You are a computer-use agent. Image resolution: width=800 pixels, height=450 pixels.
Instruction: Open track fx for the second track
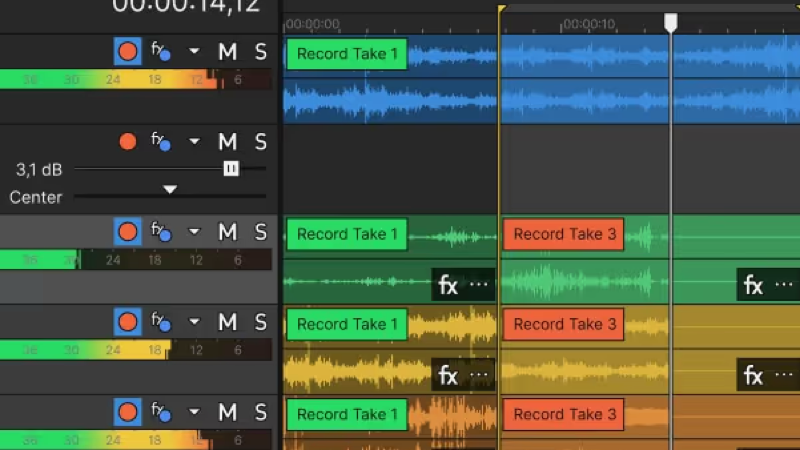(161, 141)
